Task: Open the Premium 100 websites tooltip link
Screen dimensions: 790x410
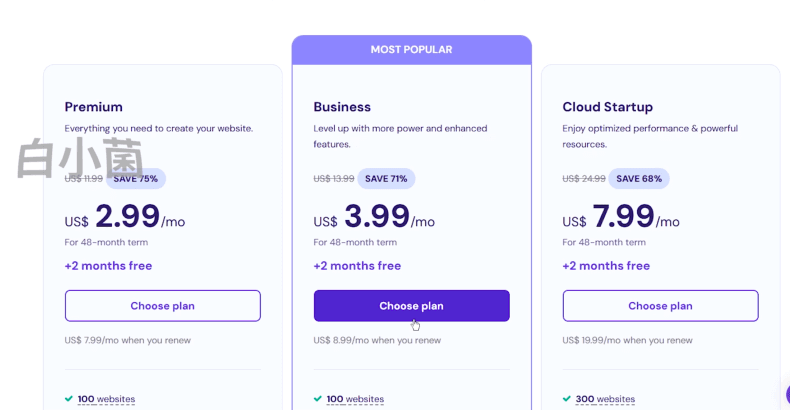Action: pyautogui.click(x=106, y=399)
